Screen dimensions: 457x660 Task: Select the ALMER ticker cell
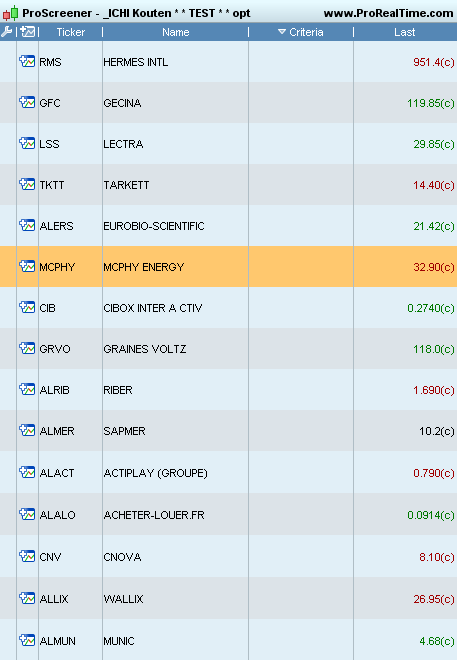pos(70,431)
